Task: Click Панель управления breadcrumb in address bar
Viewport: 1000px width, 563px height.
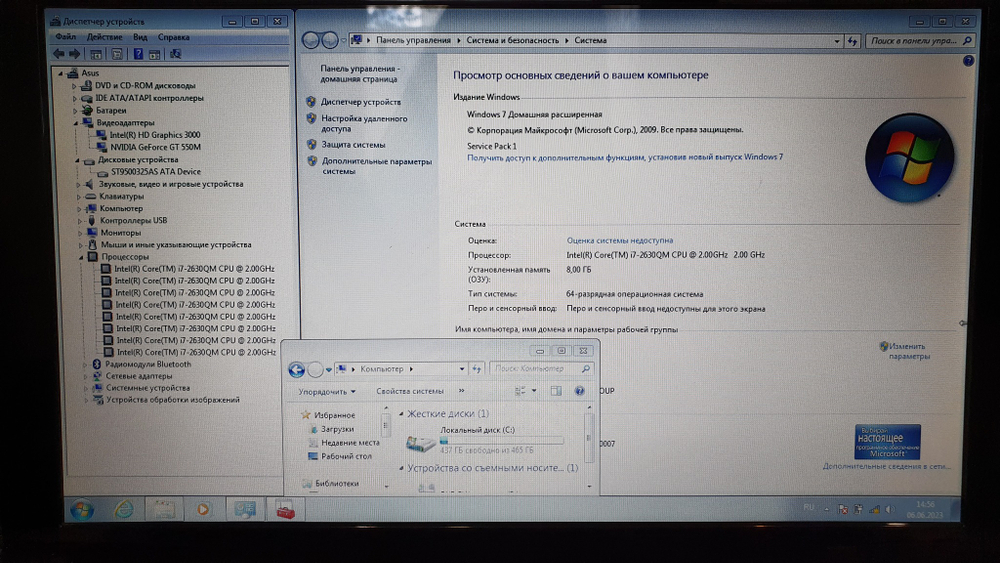Action: tap(413, 40)
